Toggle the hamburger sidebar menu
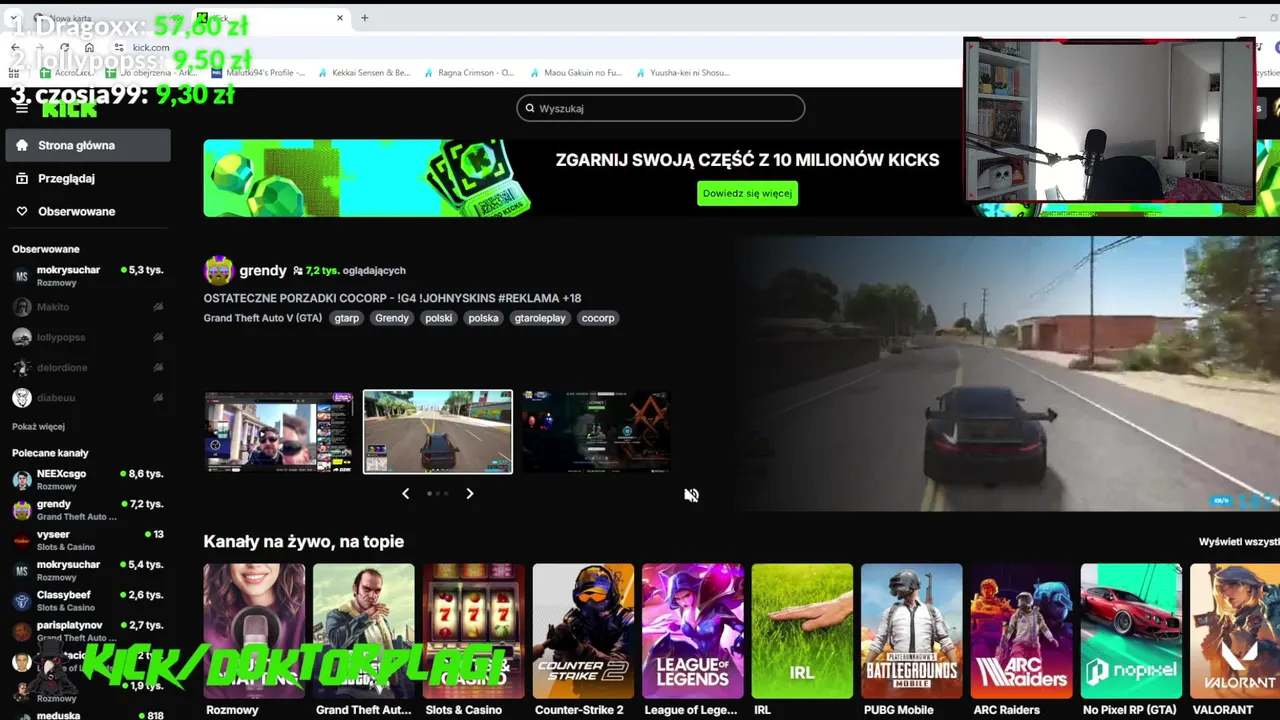The width and height of the screenshot is (1280, 720). (x=22, y=109)
